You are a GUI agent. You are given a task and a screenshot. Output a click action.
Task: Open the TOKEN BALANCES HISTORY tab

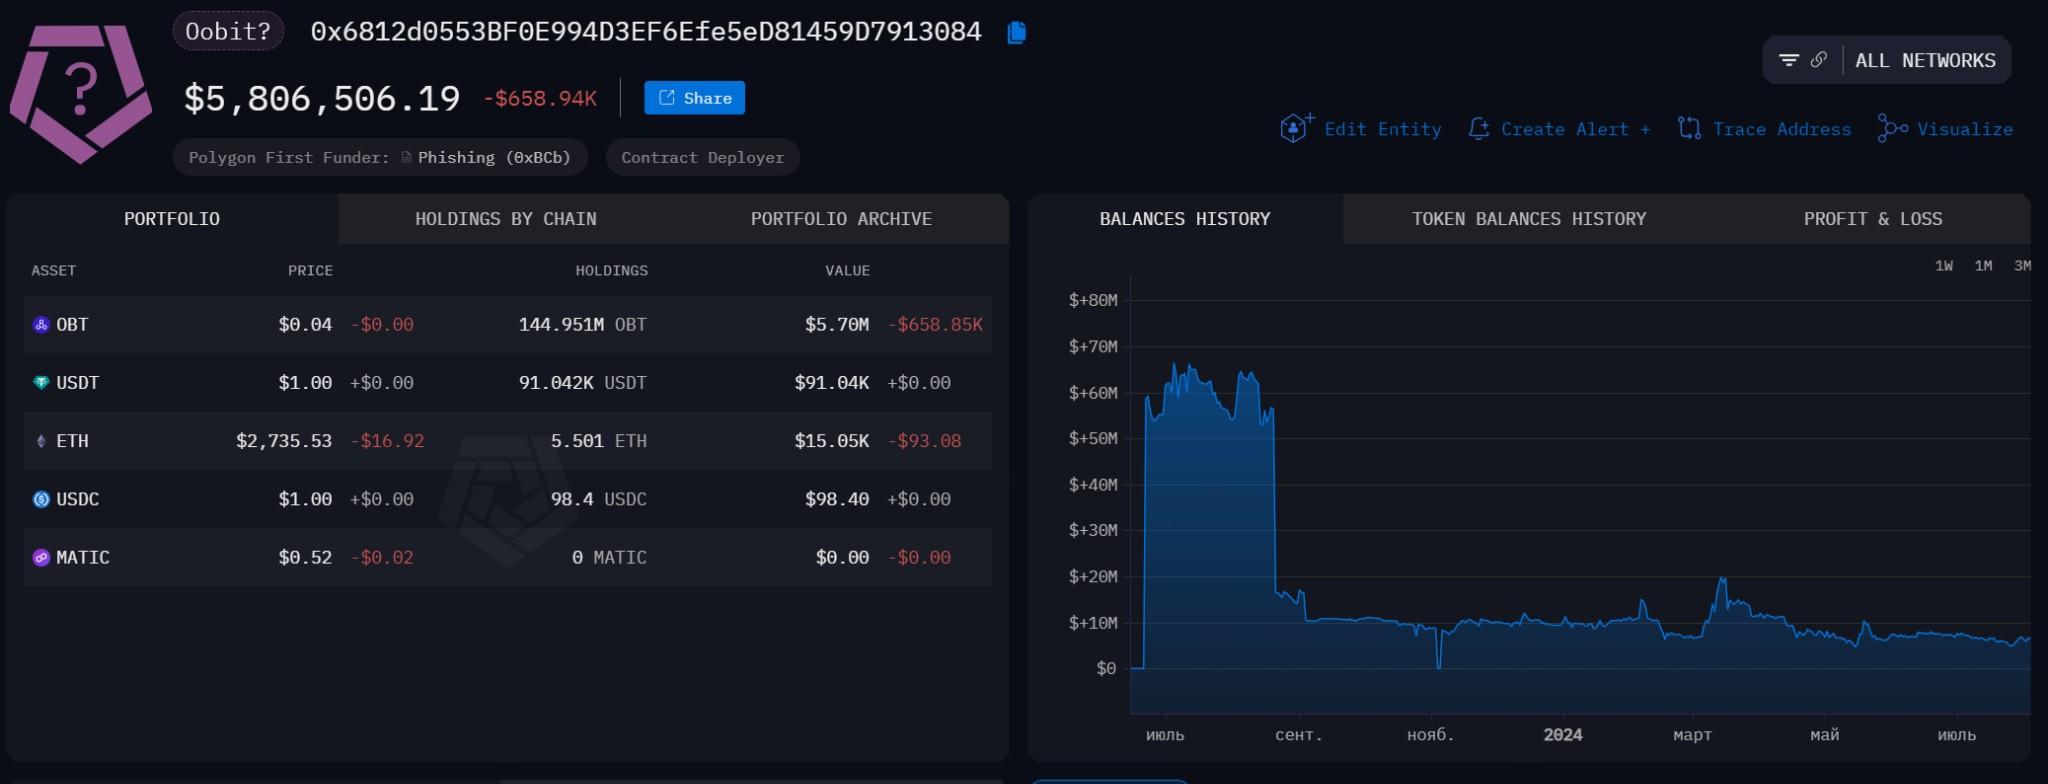tap(1529, 219)
